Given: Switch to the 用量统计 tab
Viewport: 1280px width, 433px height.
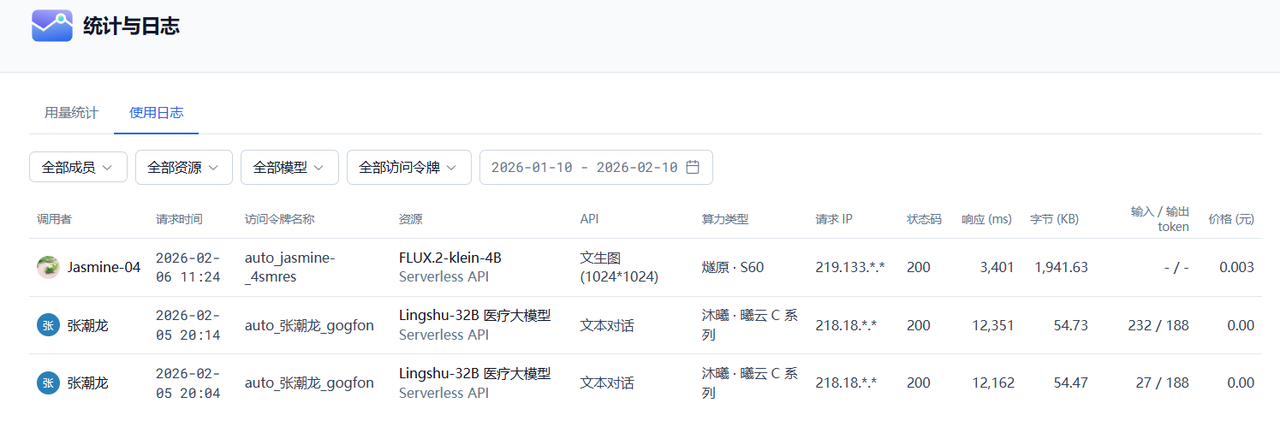Looking at the screenshot, I should tap(71, 113).
